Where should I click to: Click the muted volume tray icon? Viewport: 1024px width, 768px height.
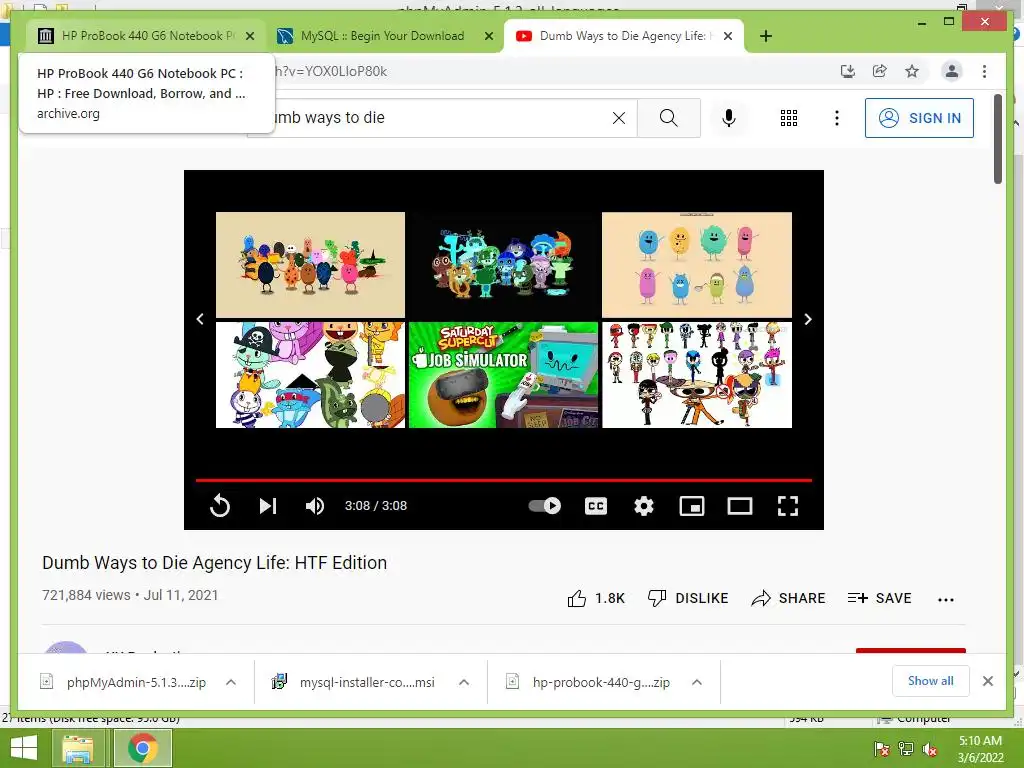(930, 749)
